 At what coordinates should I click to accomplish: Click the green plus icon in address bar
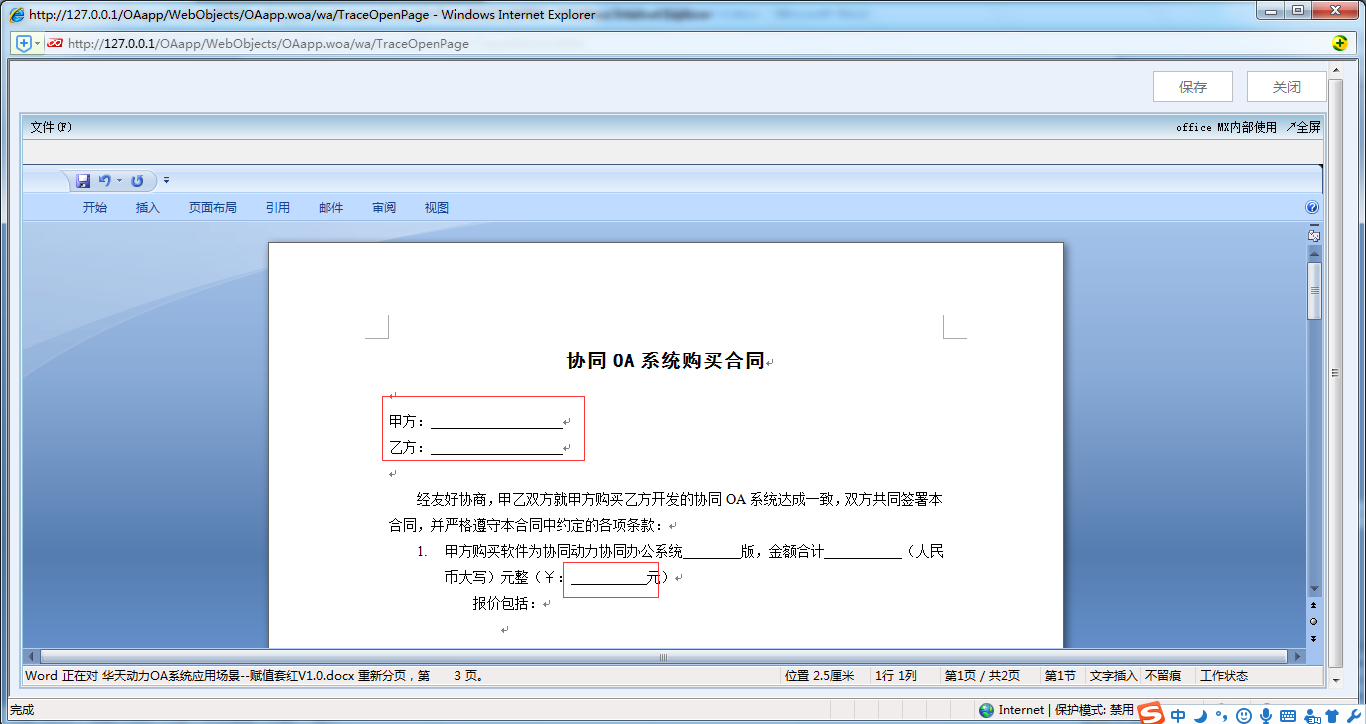pos(1340,43)
